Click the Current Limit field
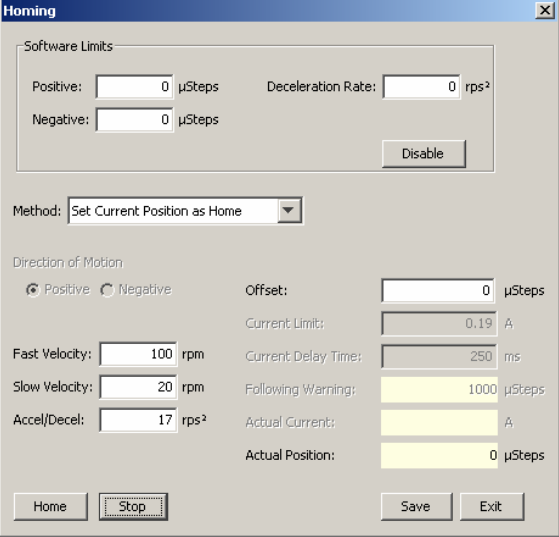The width and height of the screenshot is (559, 537). 439,323
